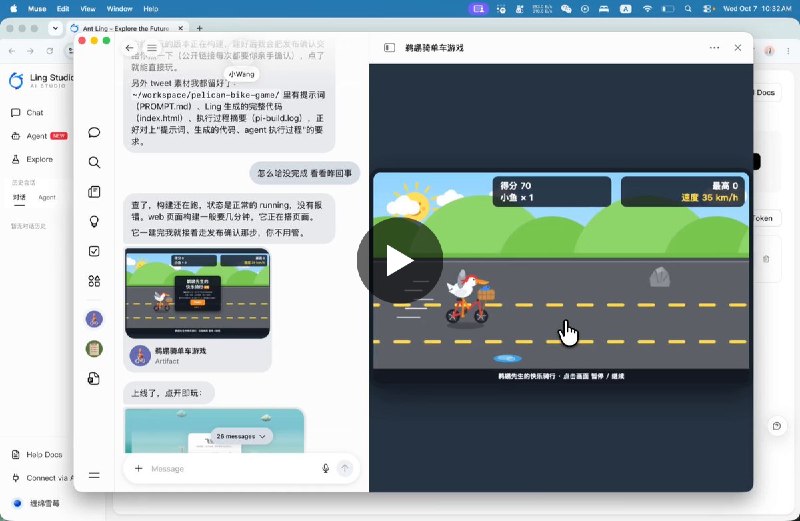Select the 上线了，点开即玩 message

(x=168, y=393)
